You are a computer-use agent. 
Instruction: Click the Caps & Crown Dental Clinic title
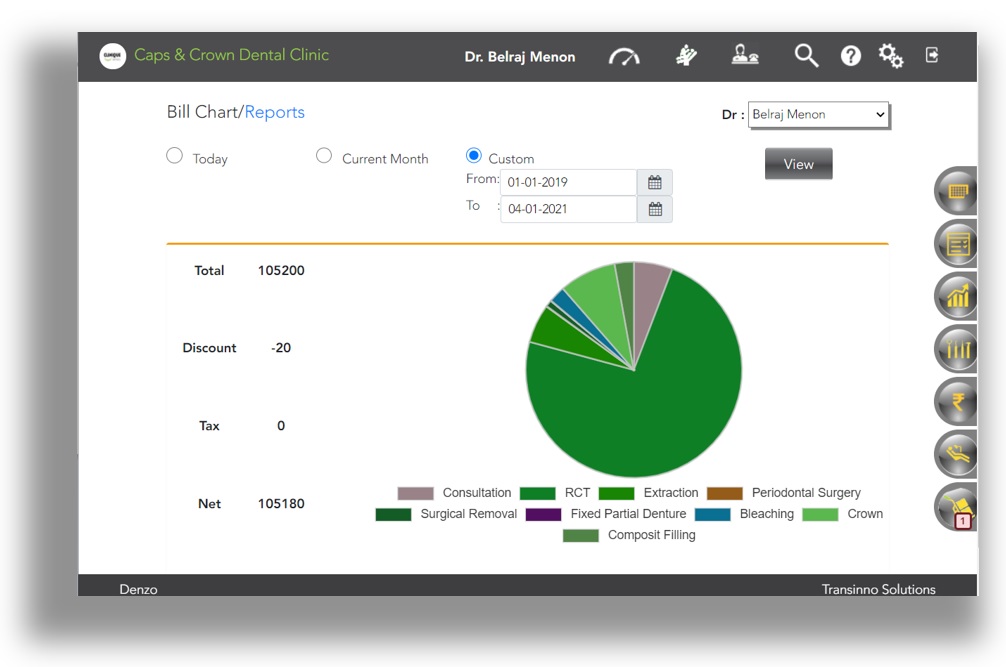(x=231, y=55)
